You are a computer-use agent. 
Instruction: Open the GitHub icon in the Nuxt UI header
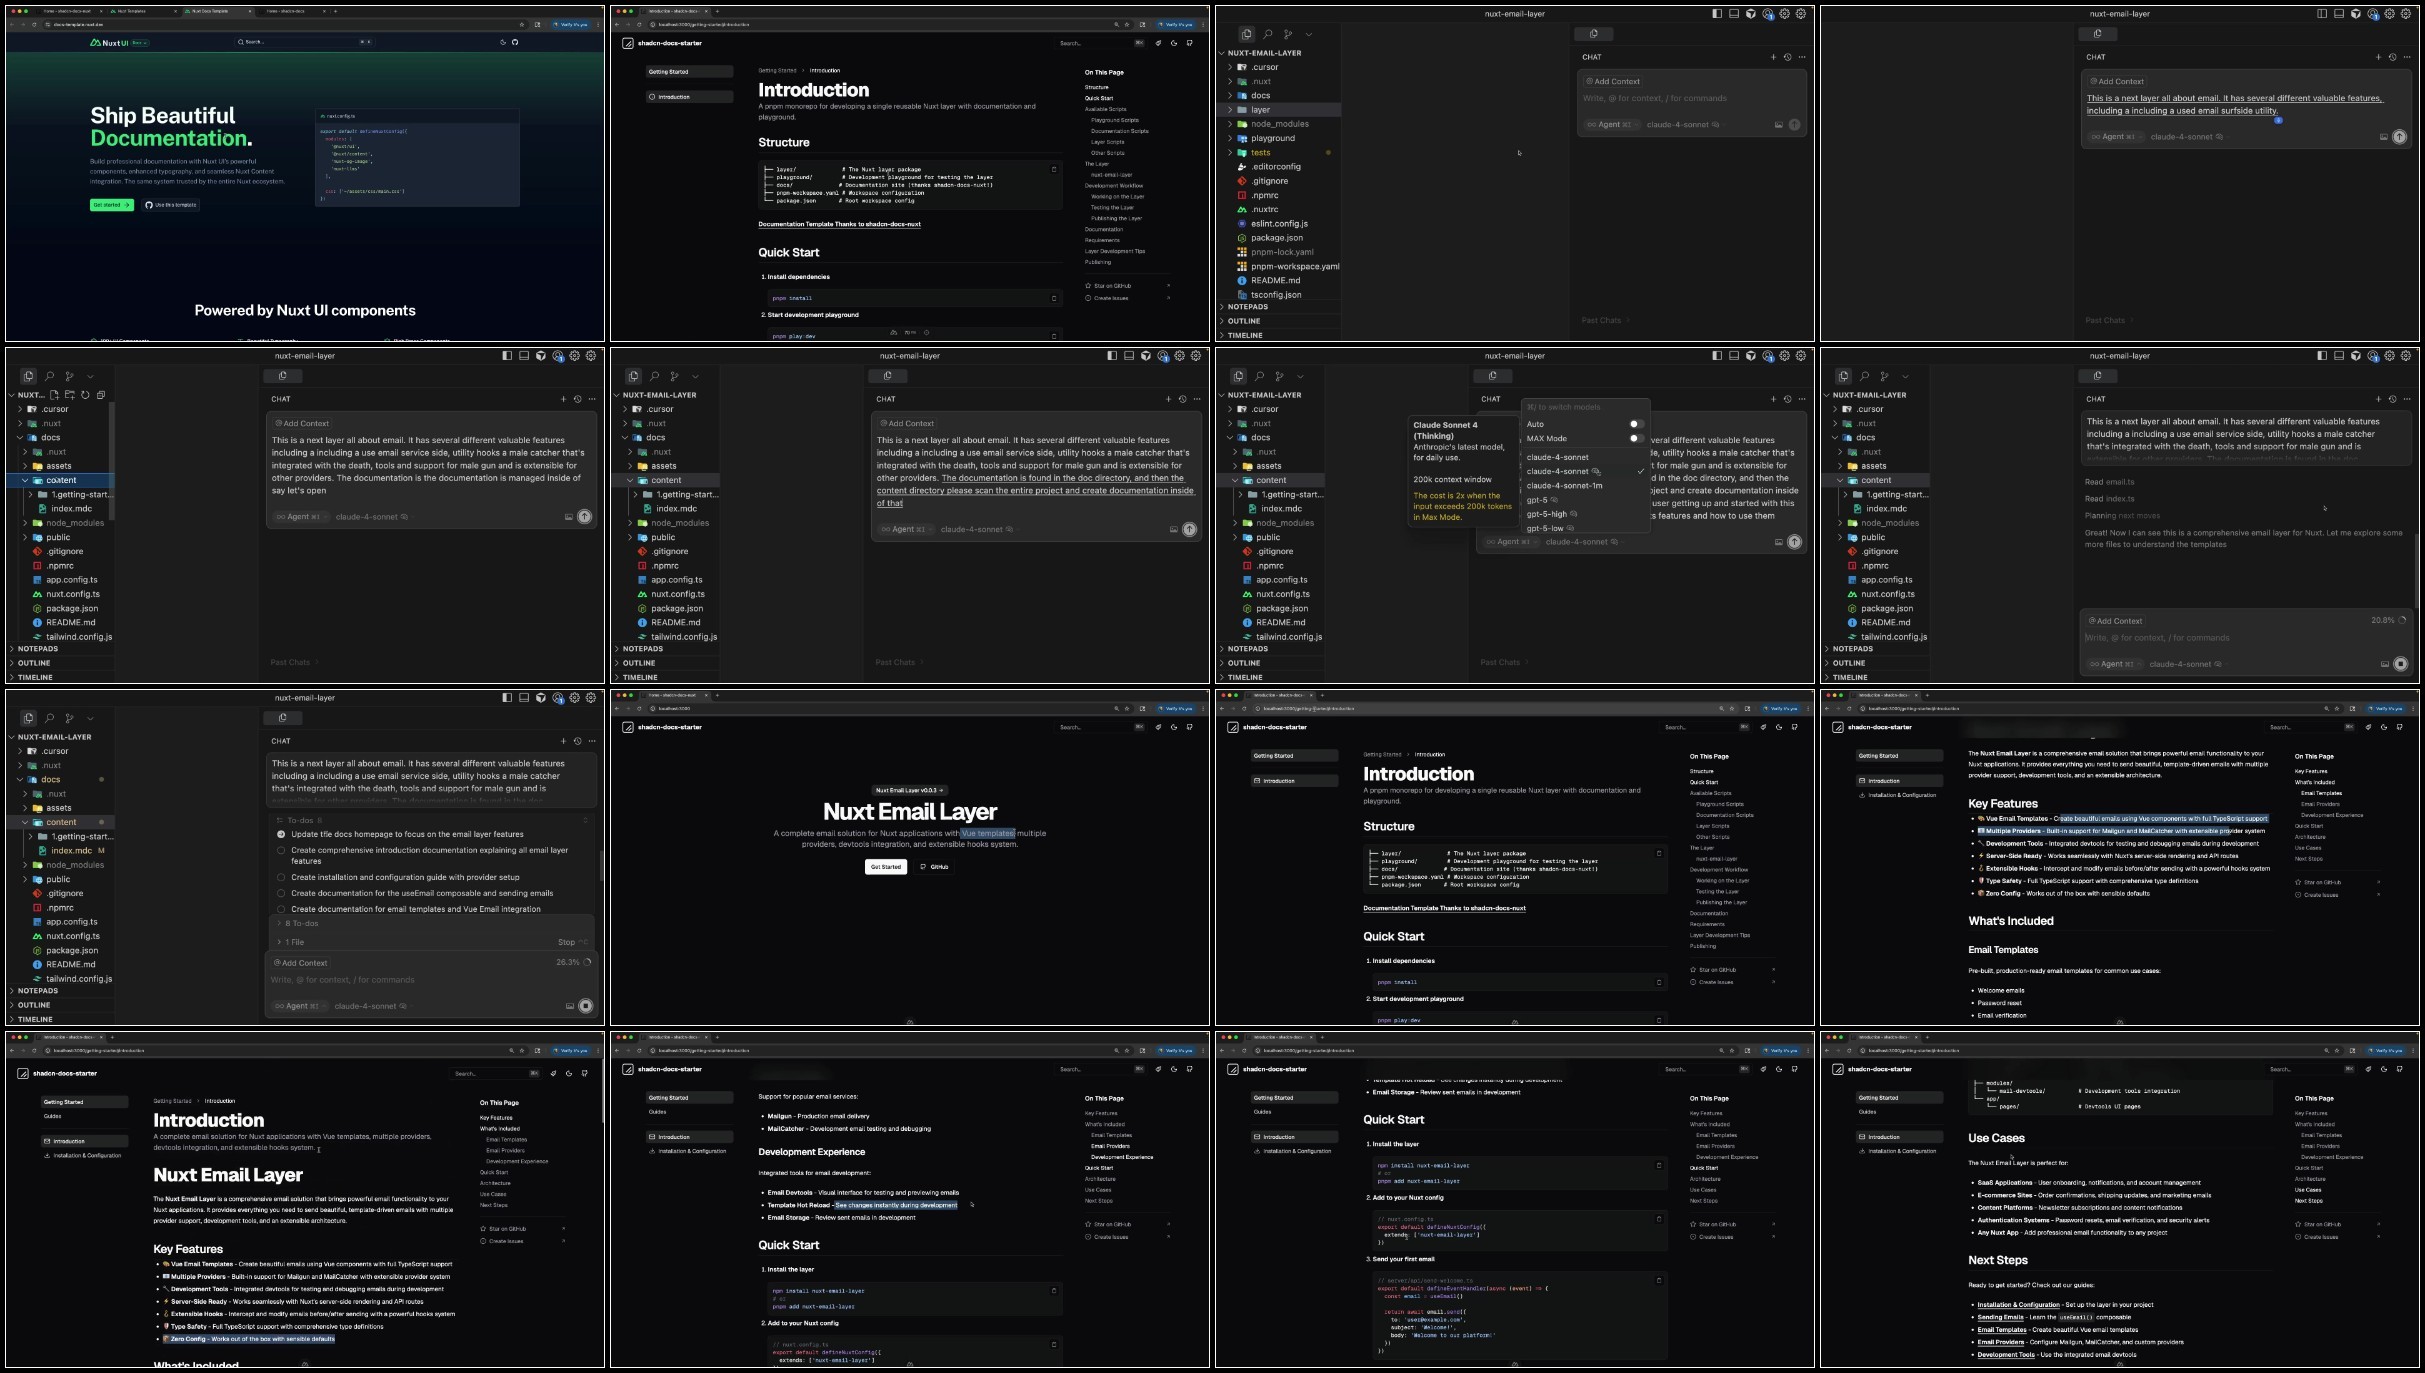pyautogui.click(x=515, y=42)
